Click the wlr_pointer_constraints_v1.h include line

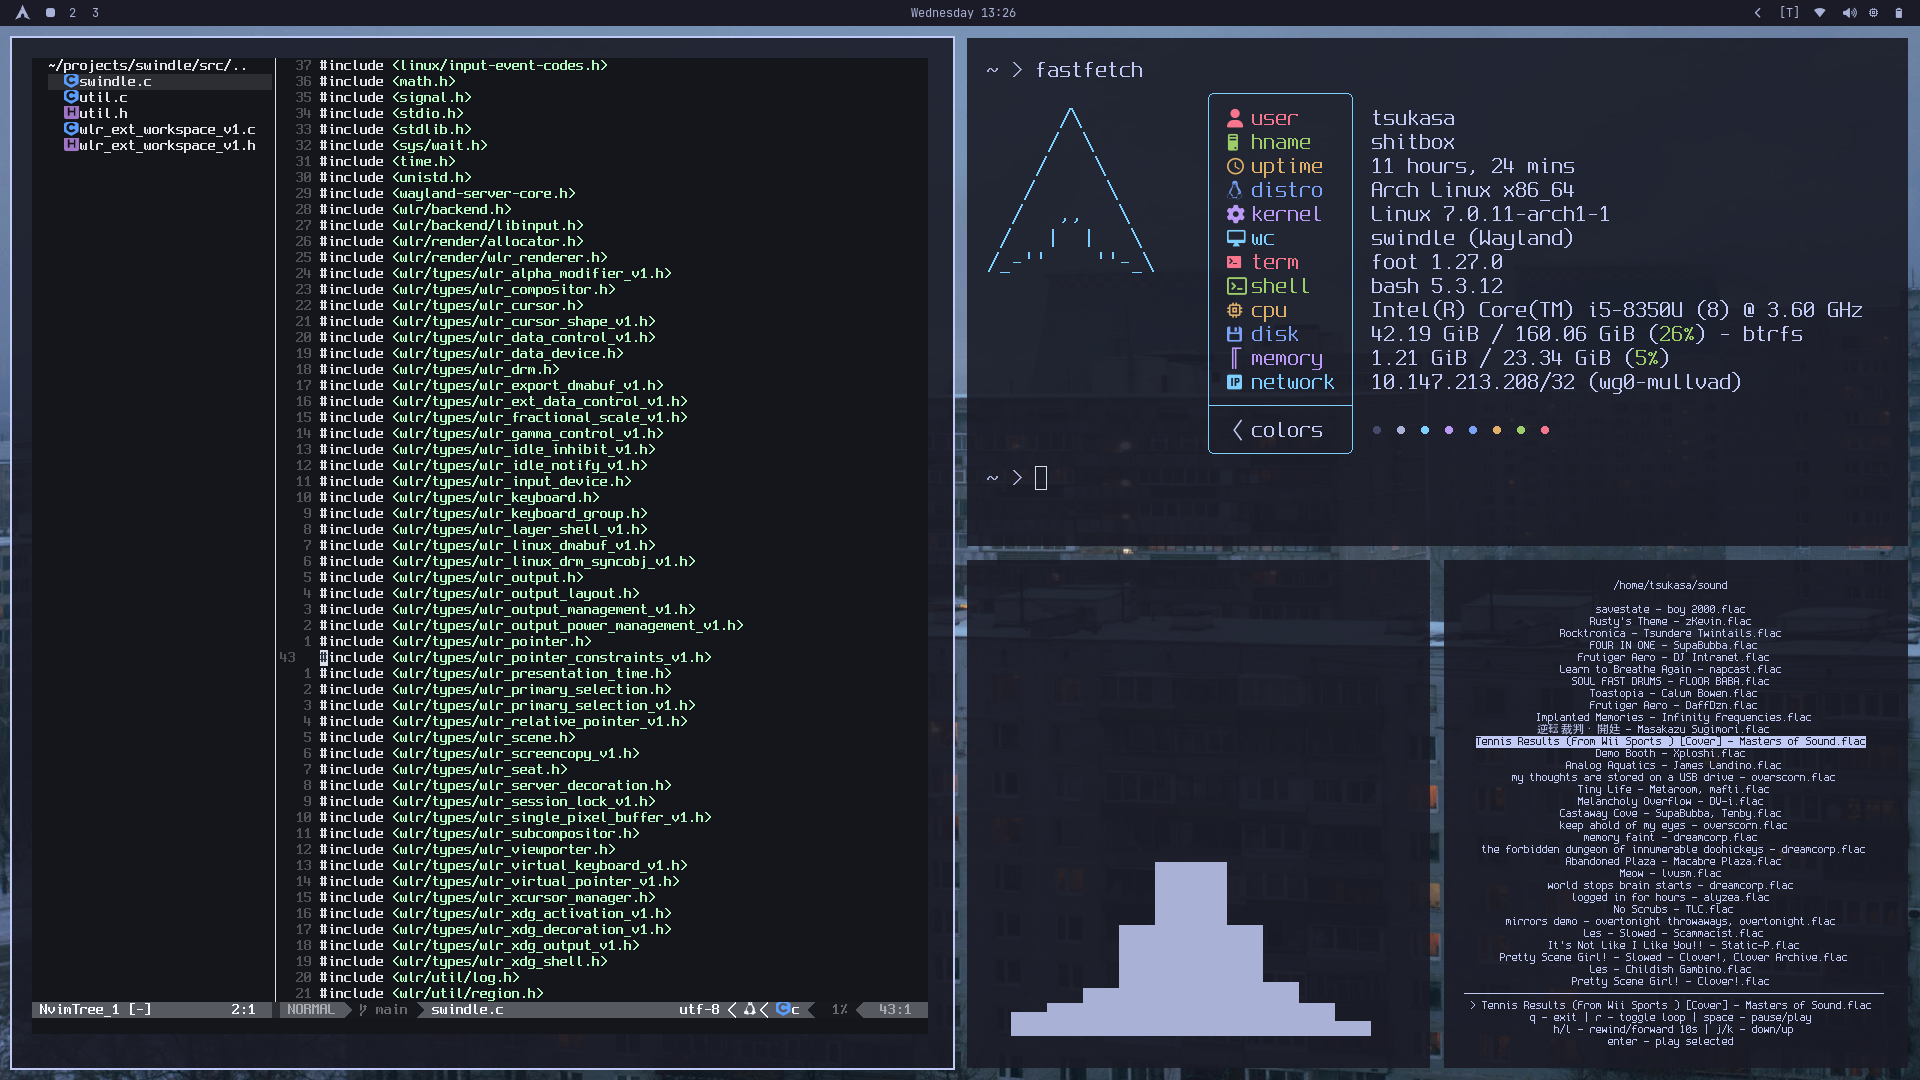coord(515,657)
